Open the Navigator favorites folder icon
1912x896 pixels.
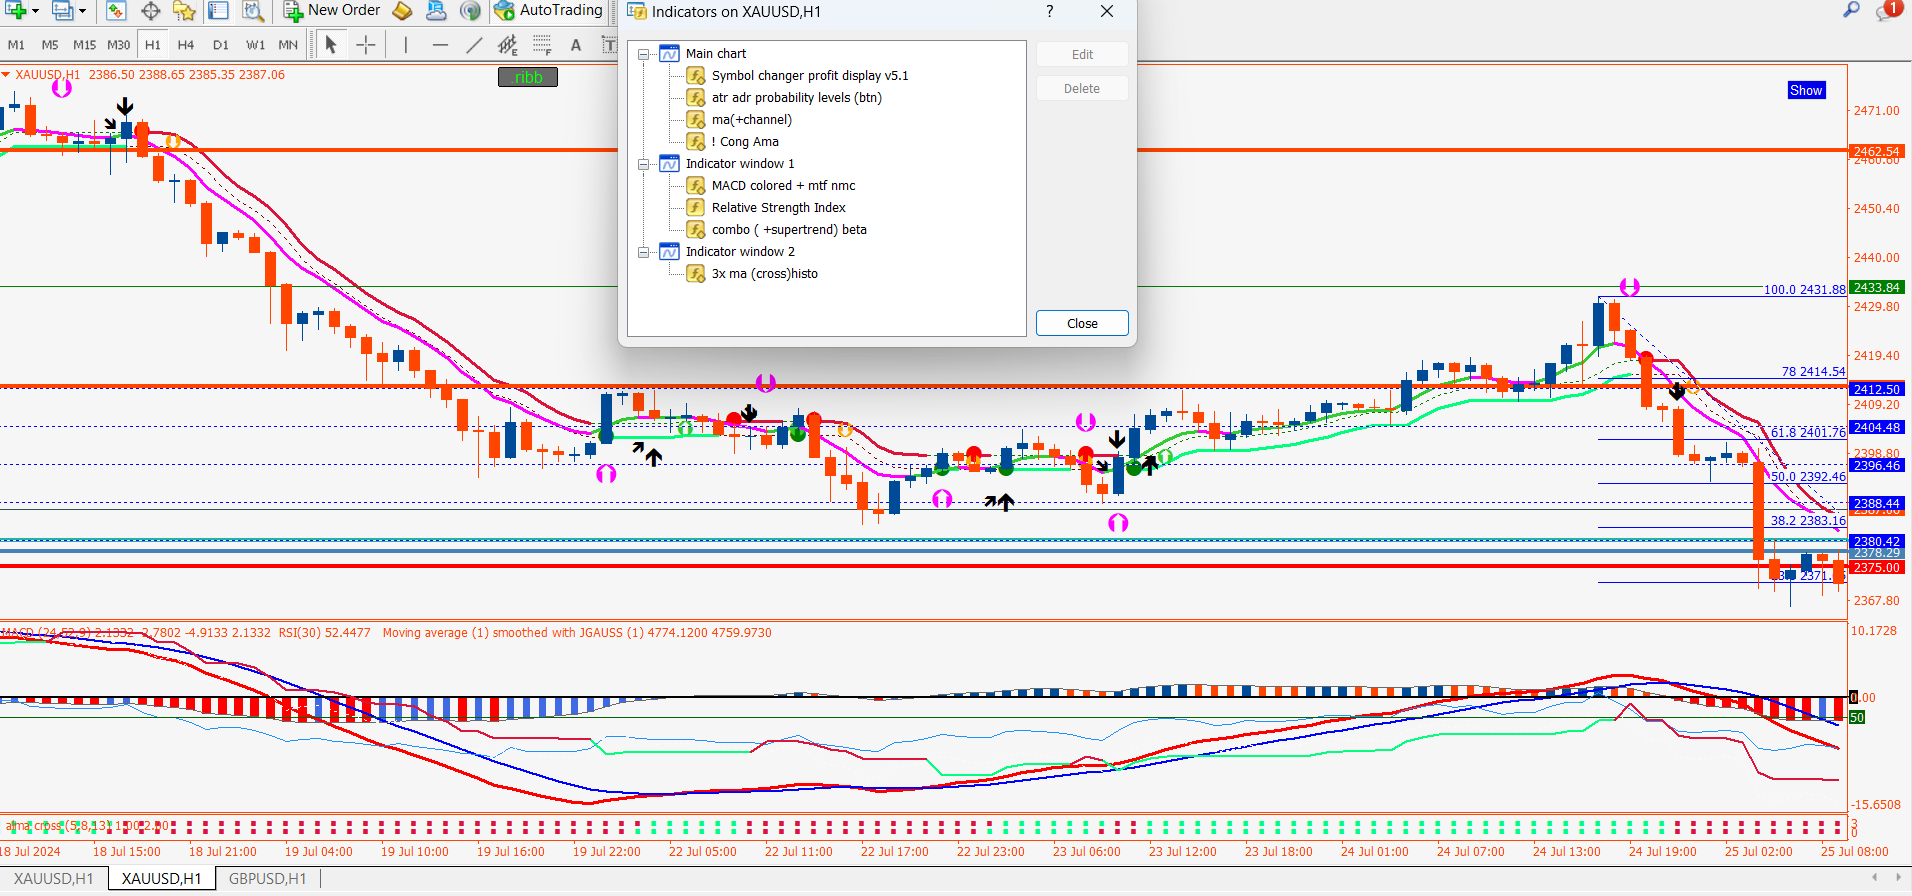click(x=184, y=11)
